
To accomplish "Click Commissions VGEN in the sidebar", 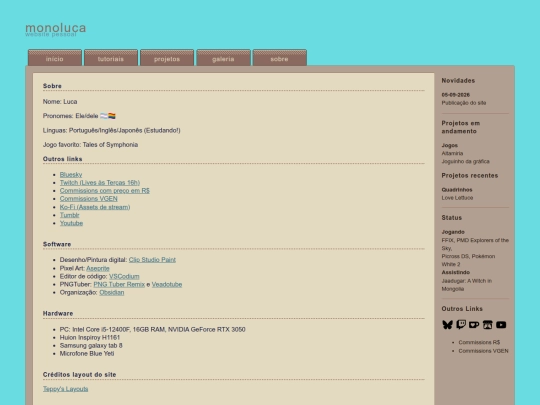I will coord(484,351).
